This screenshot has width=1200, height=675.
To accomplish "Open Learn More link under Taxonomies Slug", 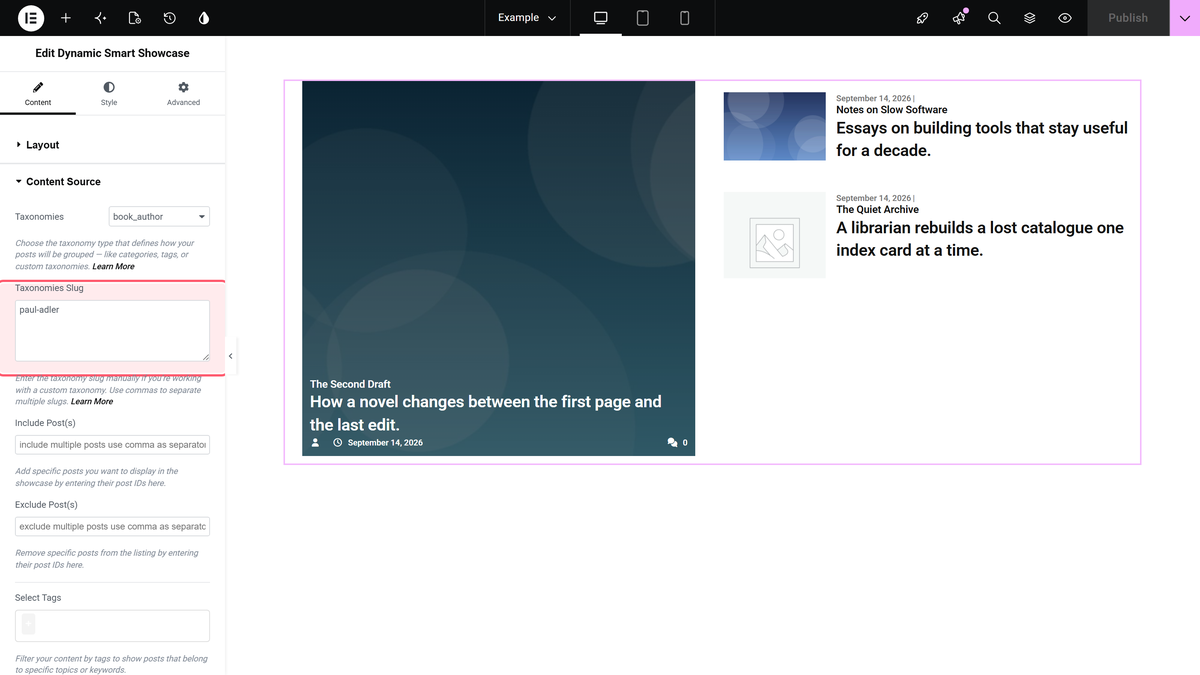I will [x=92, y=401].
